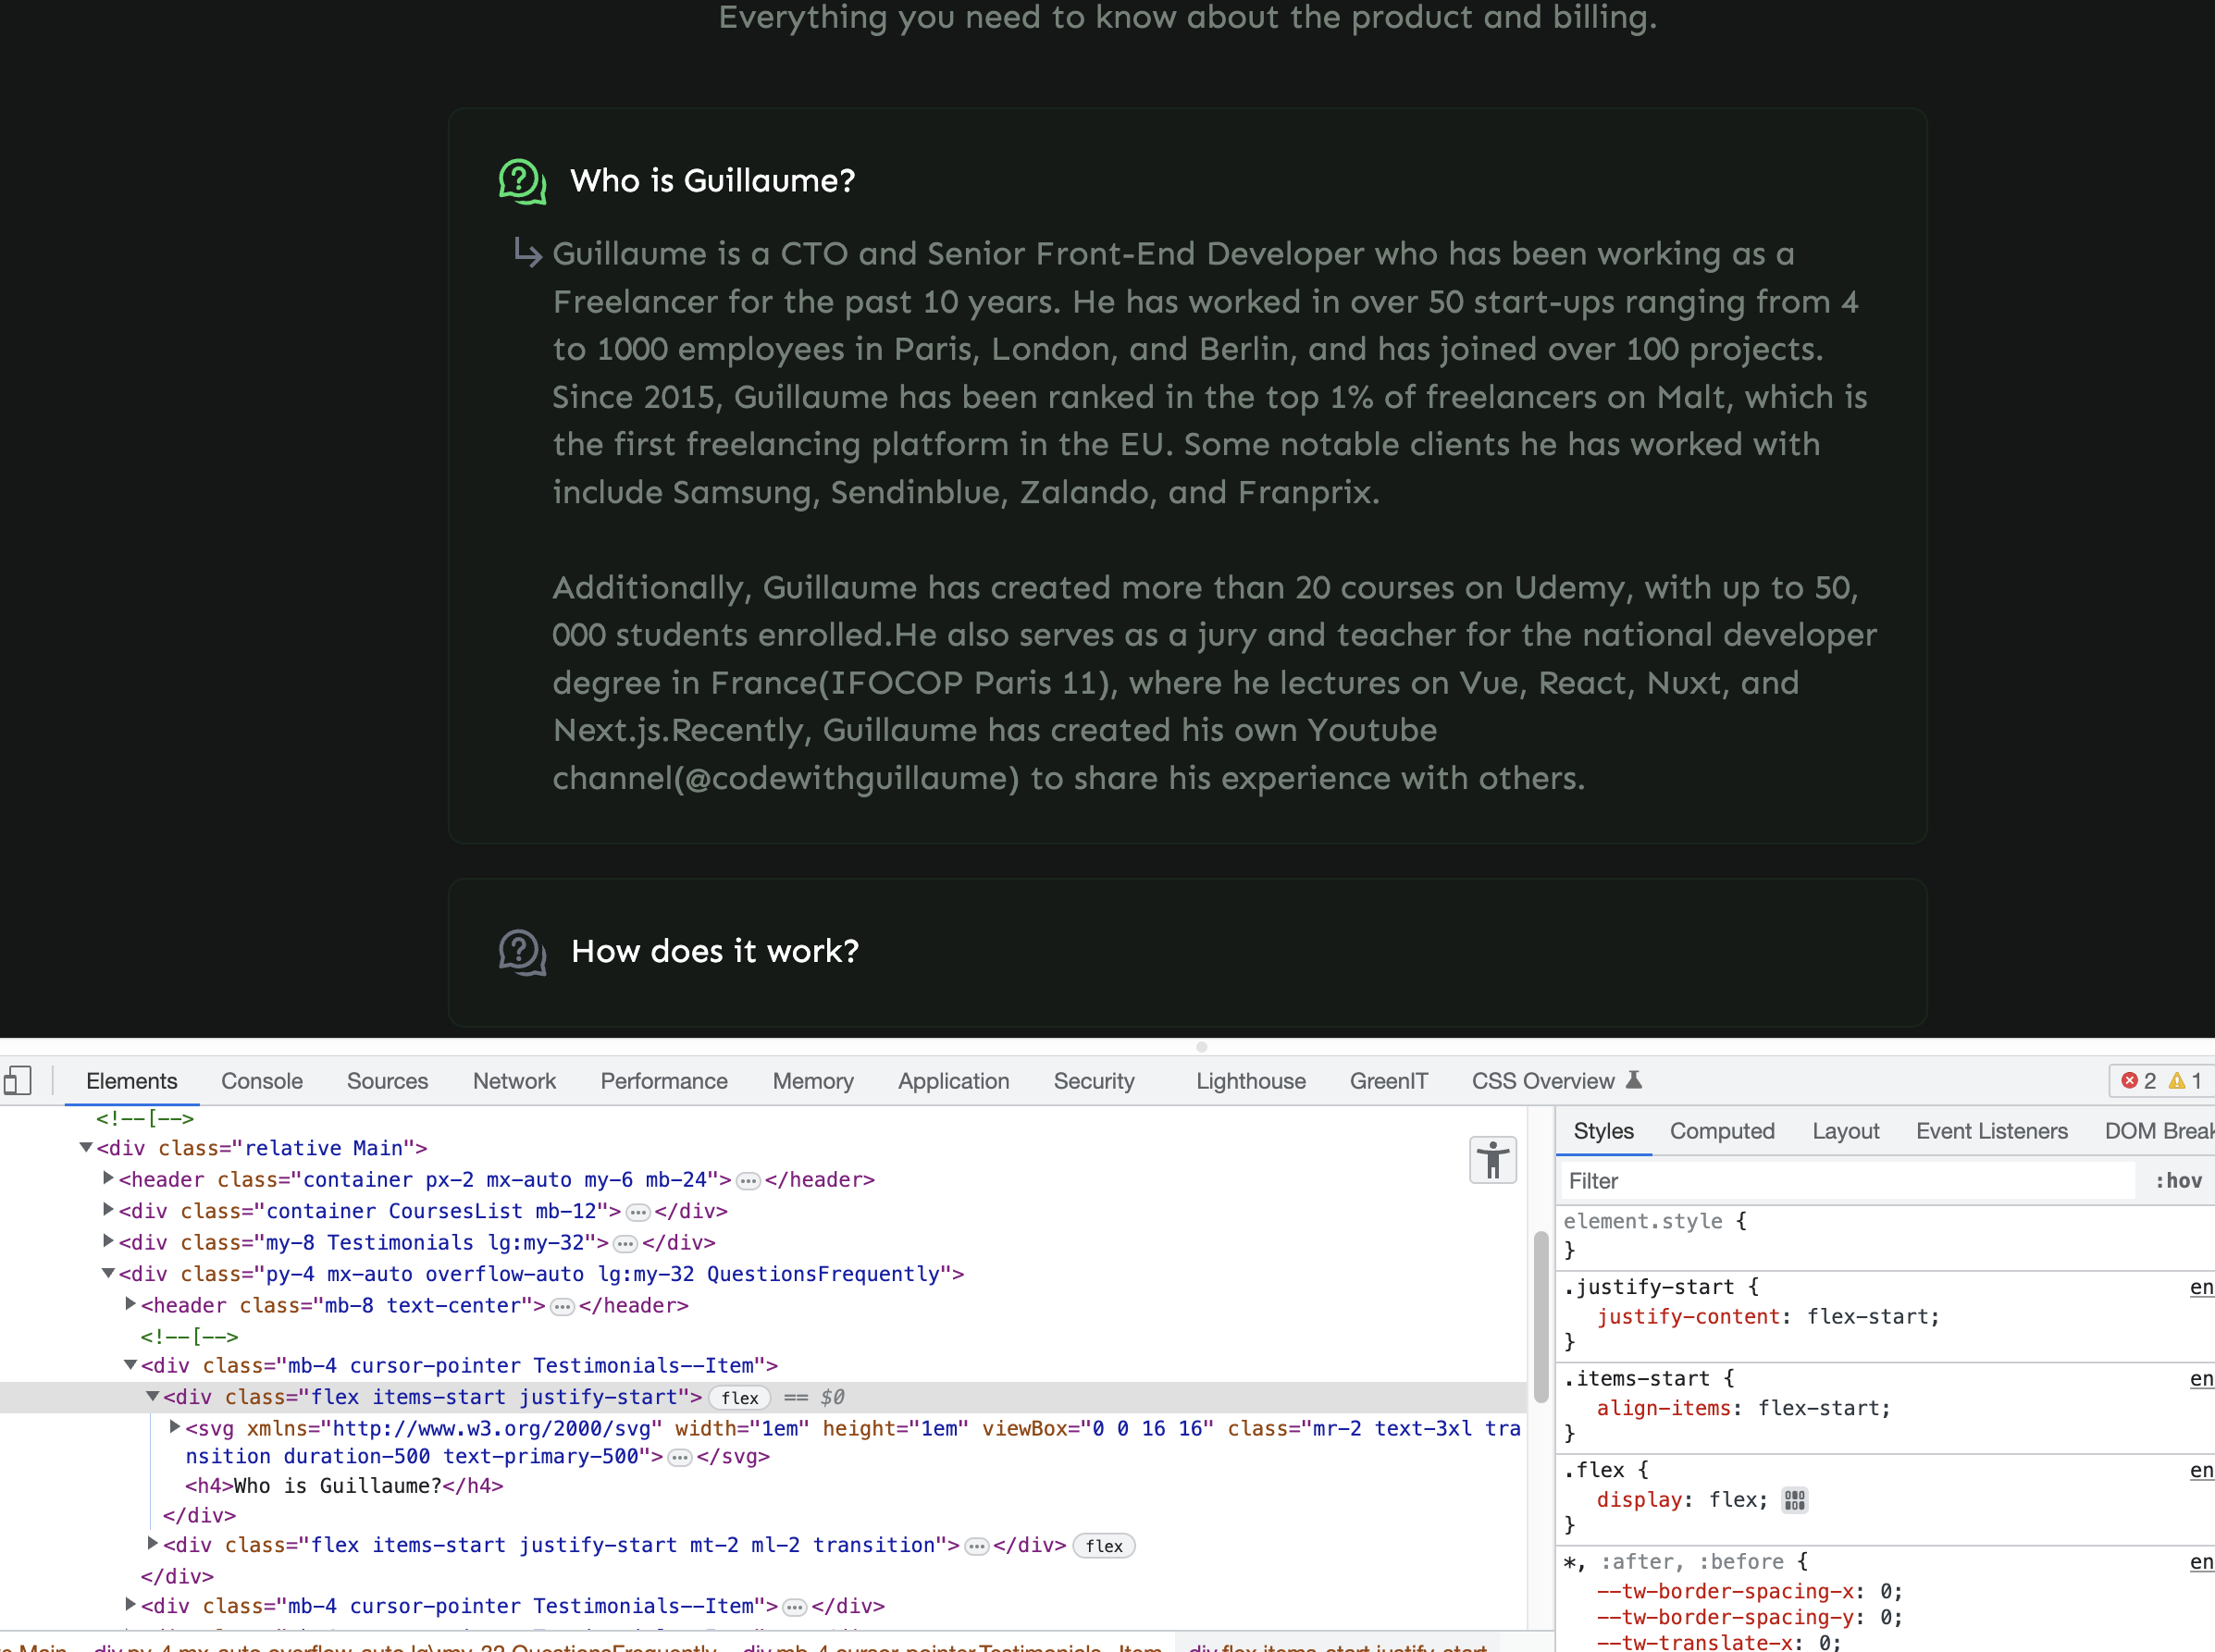Expand the 'mb-8 text-center' header node
2215x1652 pixels.
point(130,1304)
